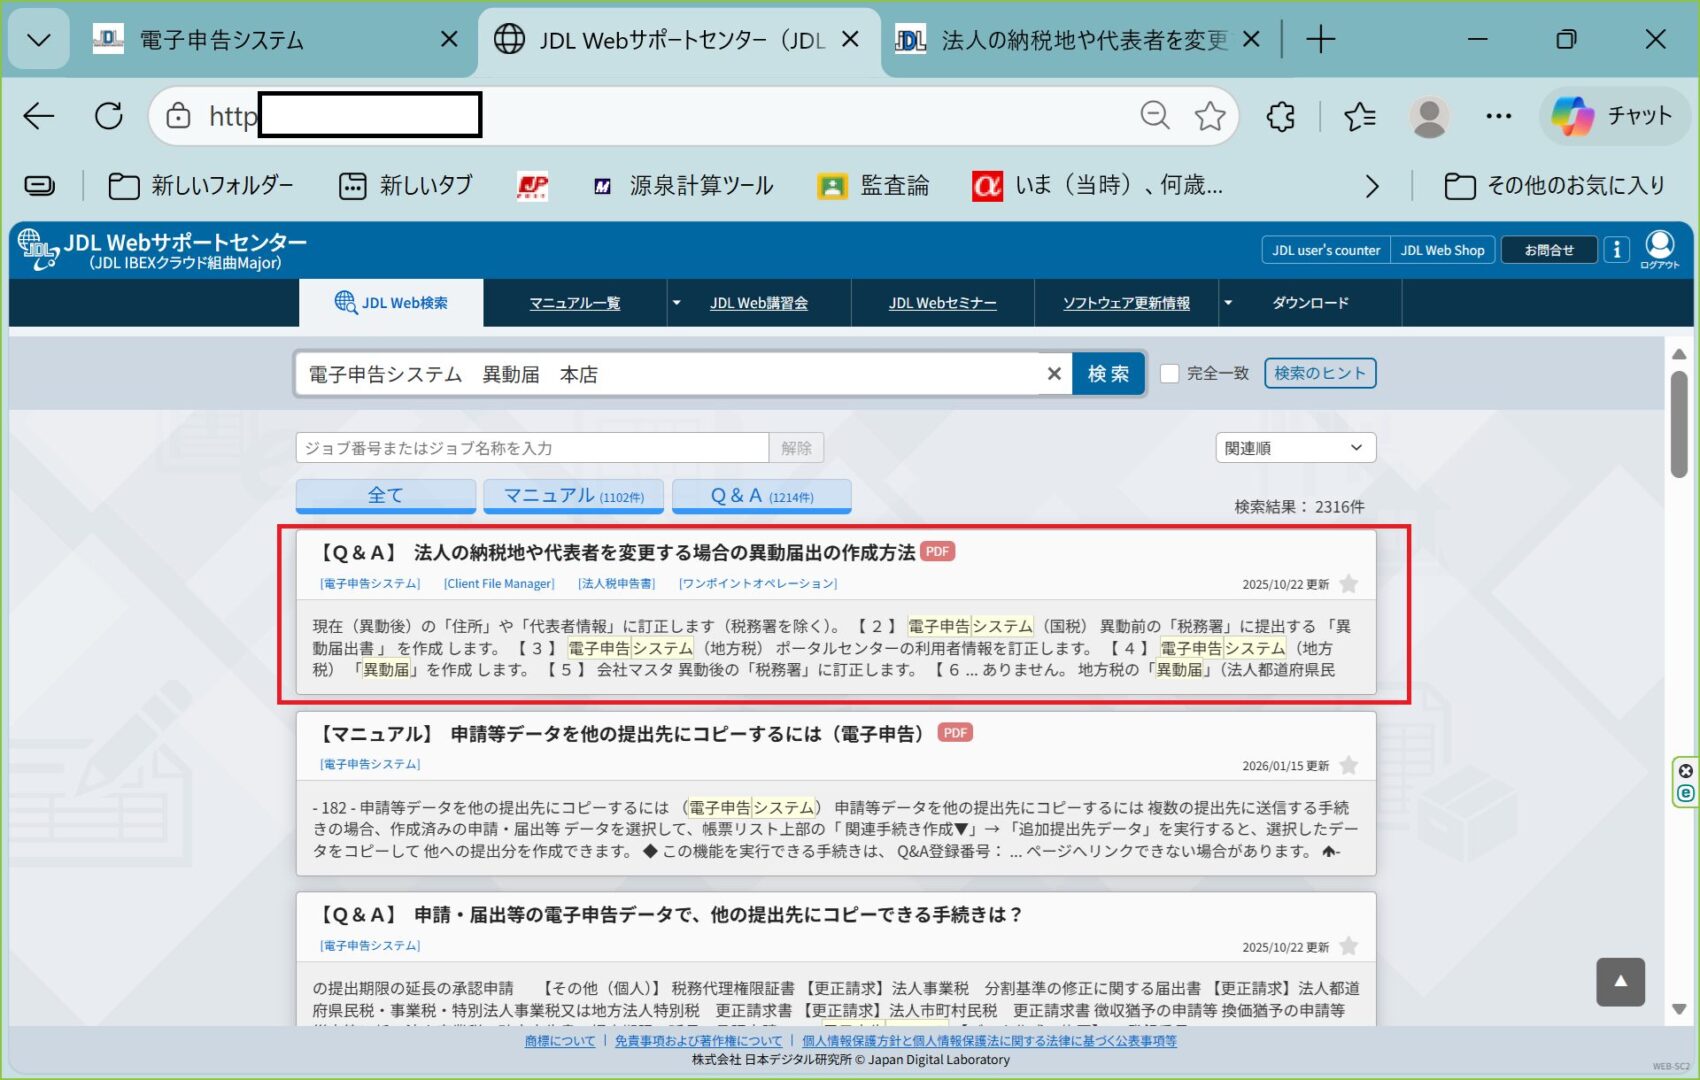Favorite the first Q&A result star

point(1348,584)
